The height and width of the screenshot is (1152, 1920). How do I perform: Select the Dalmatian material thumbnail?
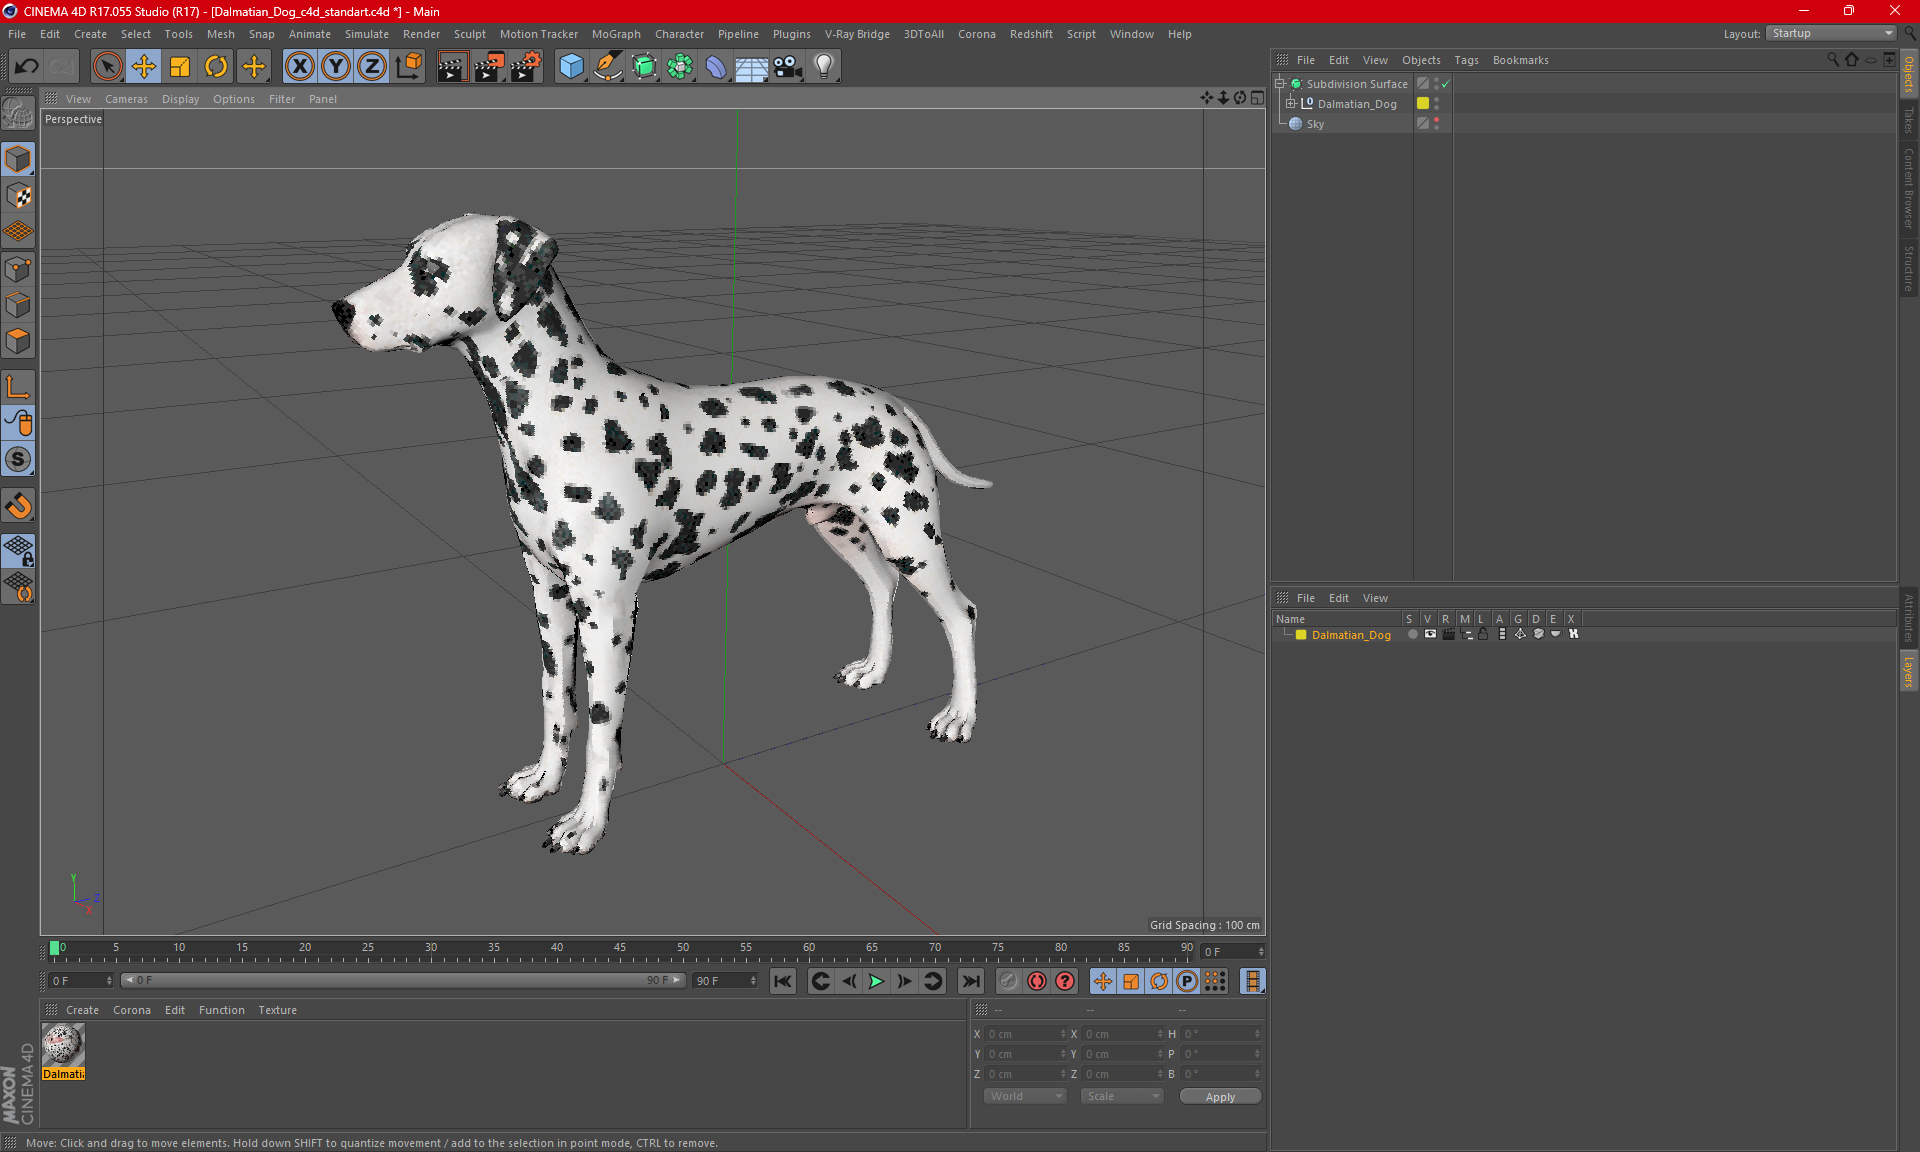point(63,1044)
